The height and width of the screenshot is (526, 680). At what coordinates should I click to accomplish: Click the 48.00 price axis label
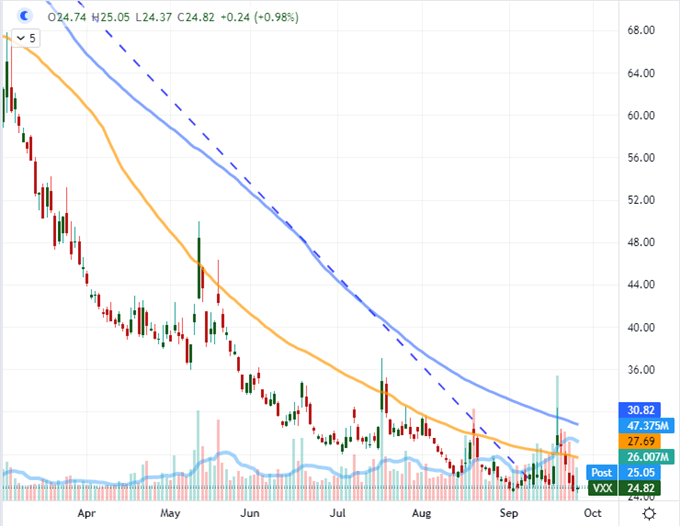pyautogui.click(x=641, y=242)
